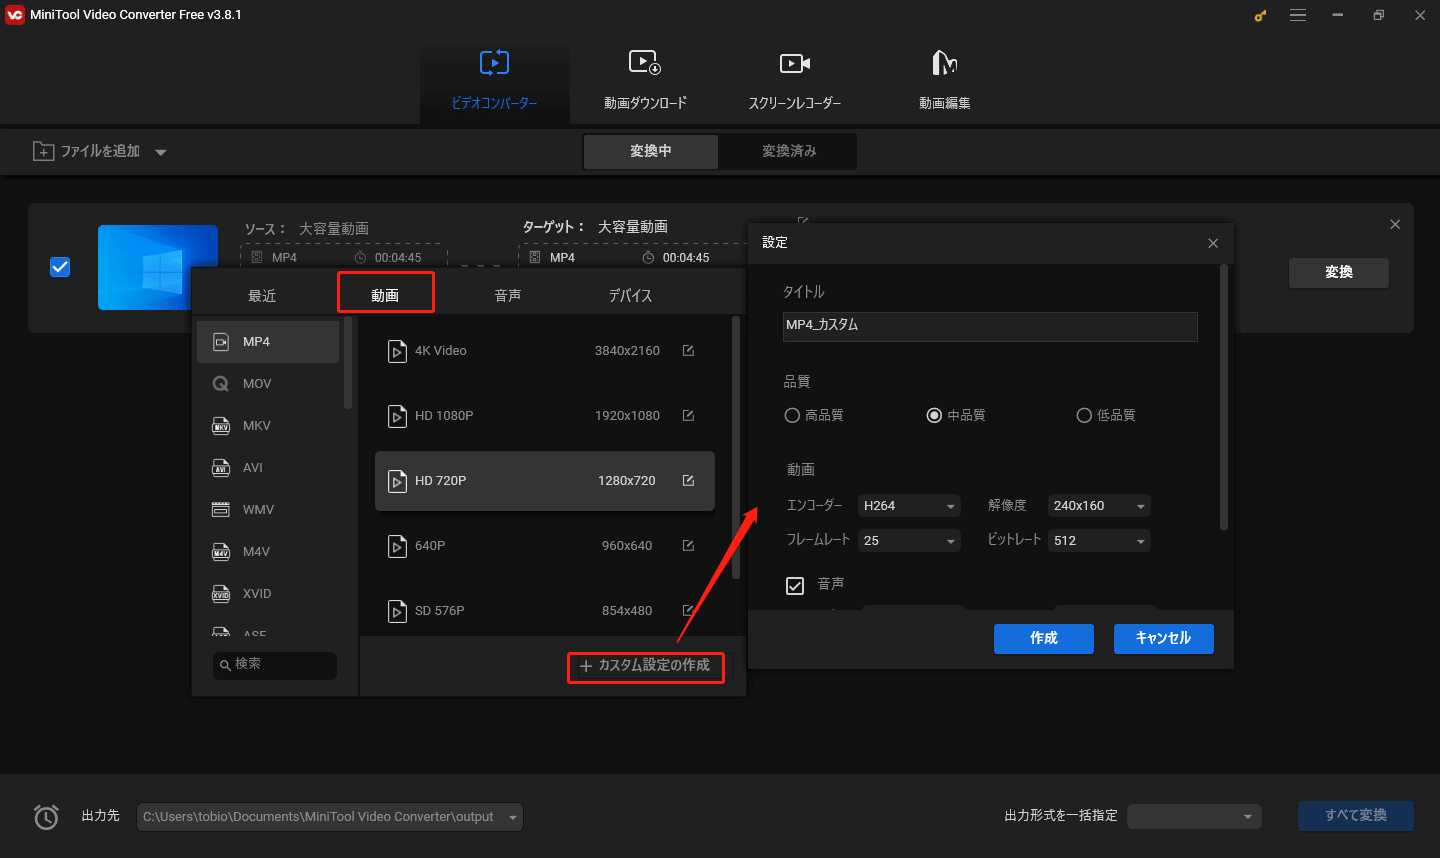
Task: Click the format list vertical scrollbar
Action: tap(348, 363)
